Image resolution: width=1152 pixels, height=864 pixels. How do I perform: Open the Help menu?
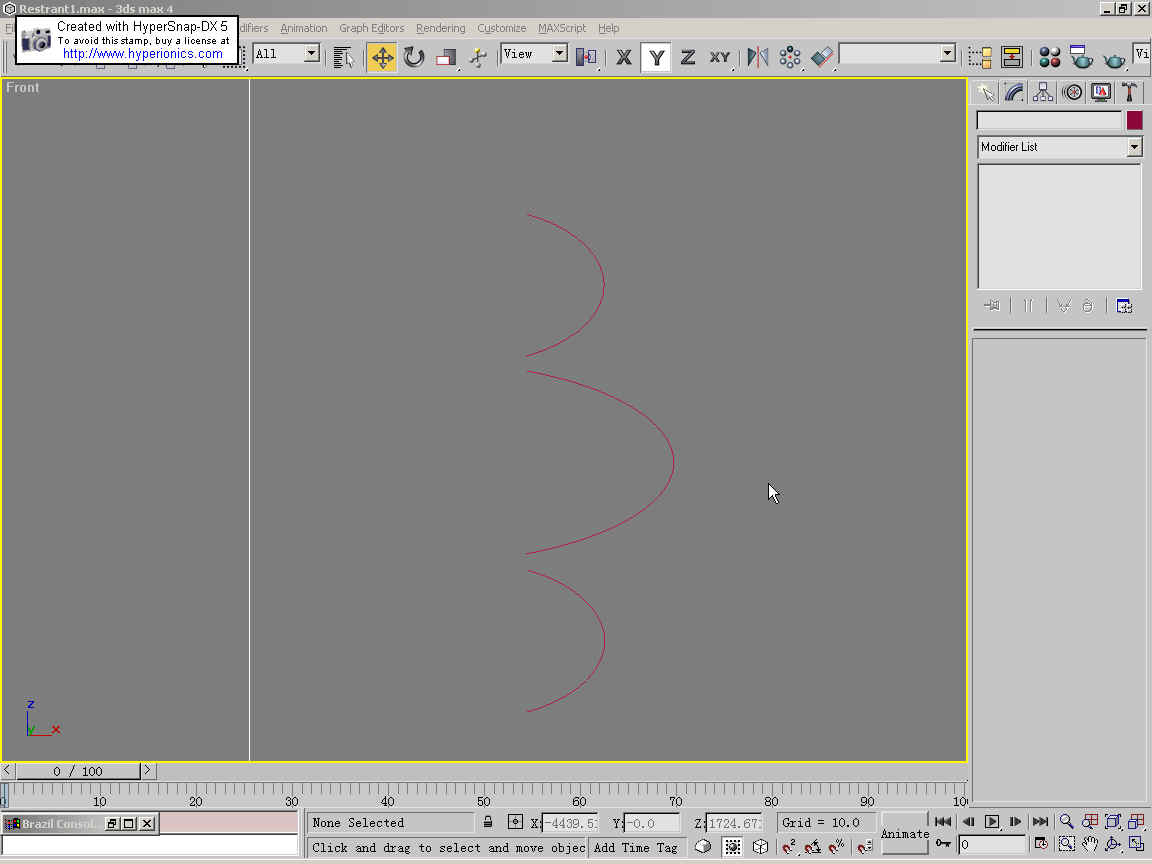point(608,28)
